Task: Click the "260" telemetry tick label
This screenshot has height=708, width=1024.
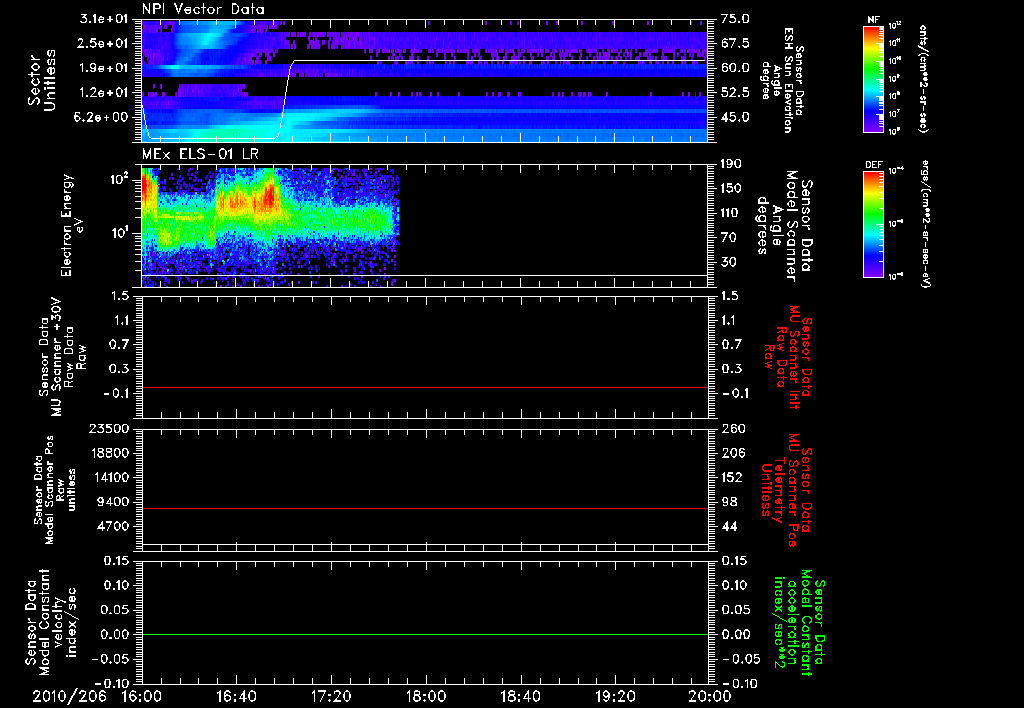Action: click(733, 428)
